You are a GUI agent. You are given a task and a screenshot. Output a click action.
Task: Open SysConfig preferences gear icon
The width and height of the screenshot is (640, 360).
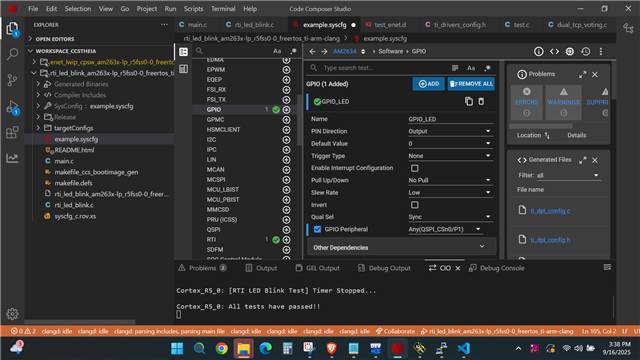pos(570,51)
